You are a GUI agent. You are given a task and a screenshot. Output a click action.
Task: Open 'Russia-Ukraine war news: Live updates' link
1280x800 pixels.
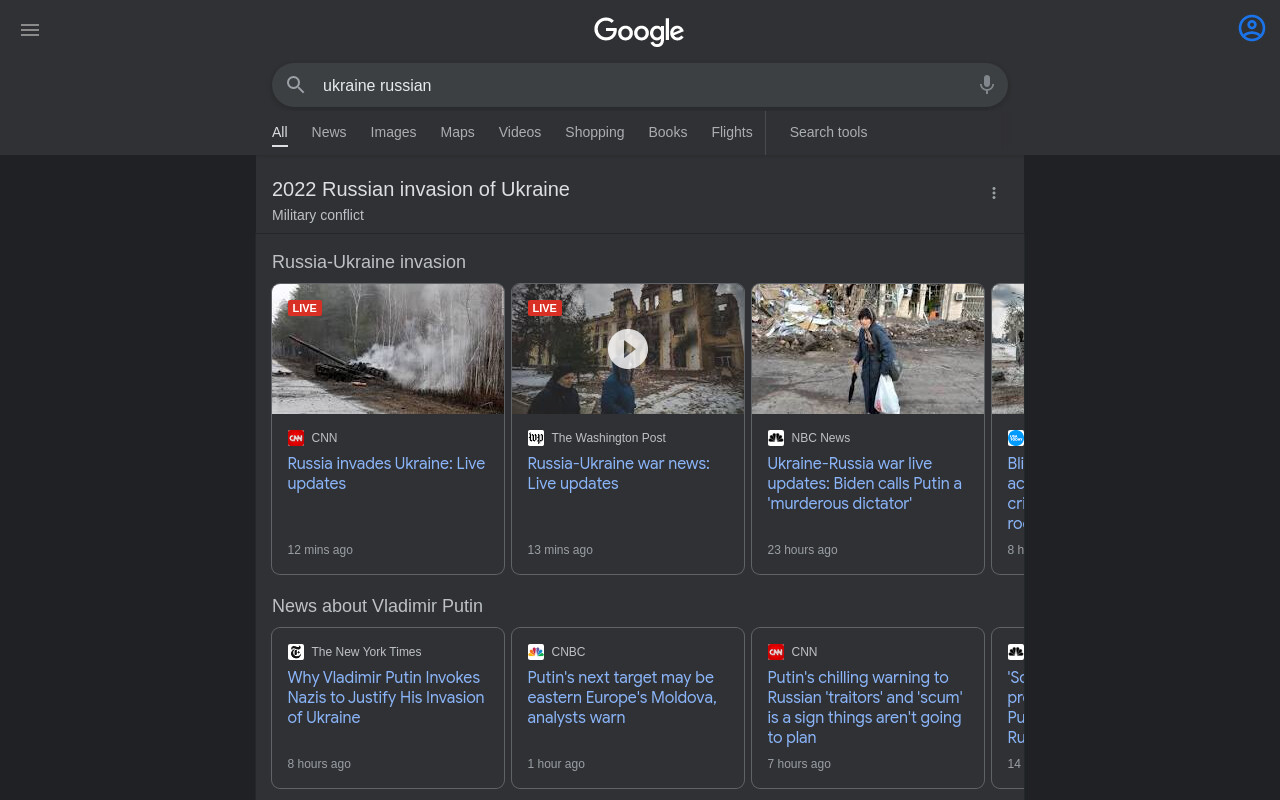pyautogui.click(x=619, y=474)
